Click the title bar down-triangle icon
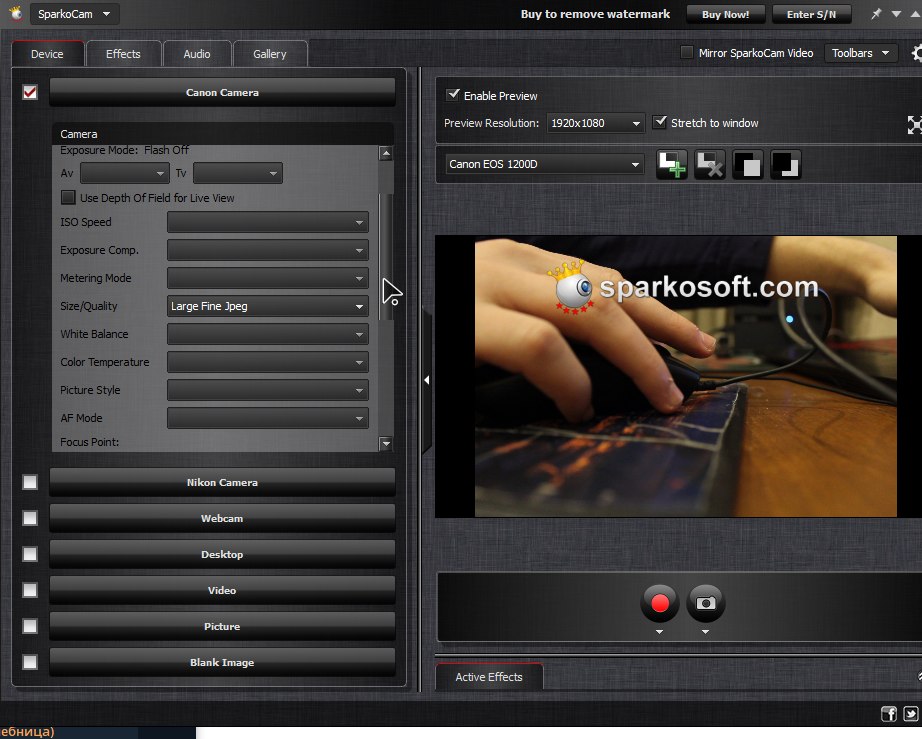The height and width of the screenshot is (739, 922). [x=896, y=14]
